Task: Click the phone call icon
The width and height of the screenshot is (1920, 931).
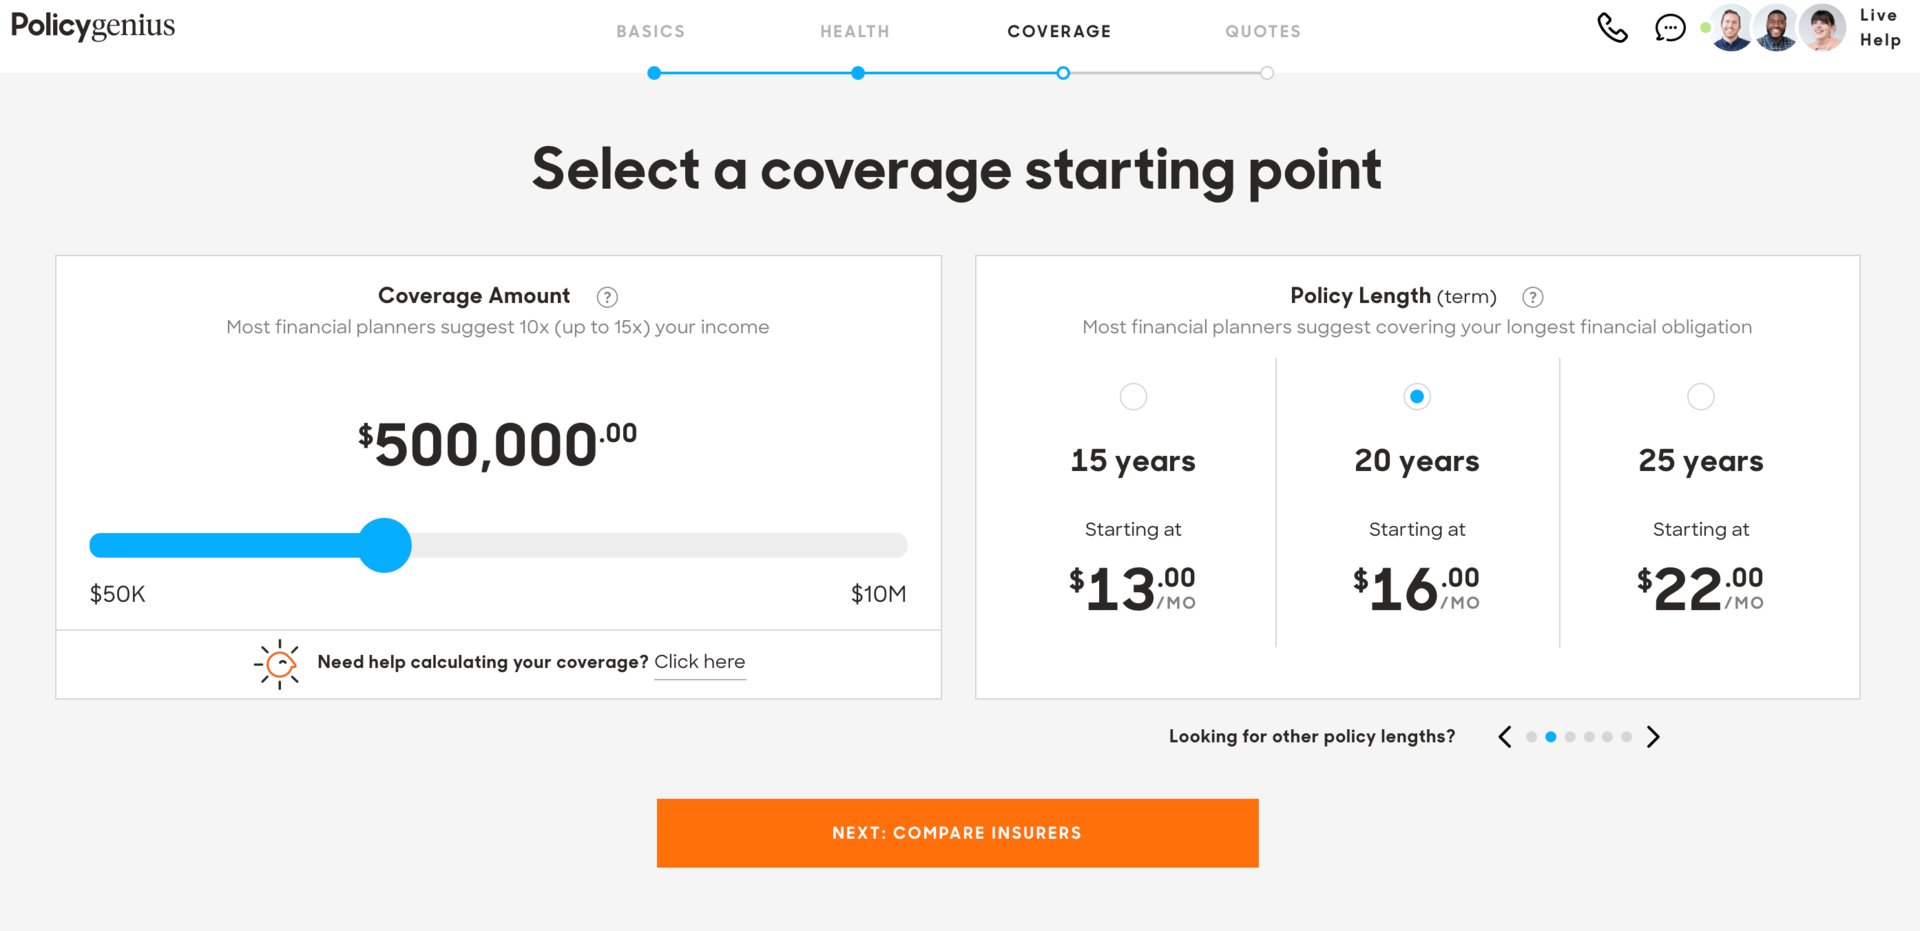Action: 1612,27
